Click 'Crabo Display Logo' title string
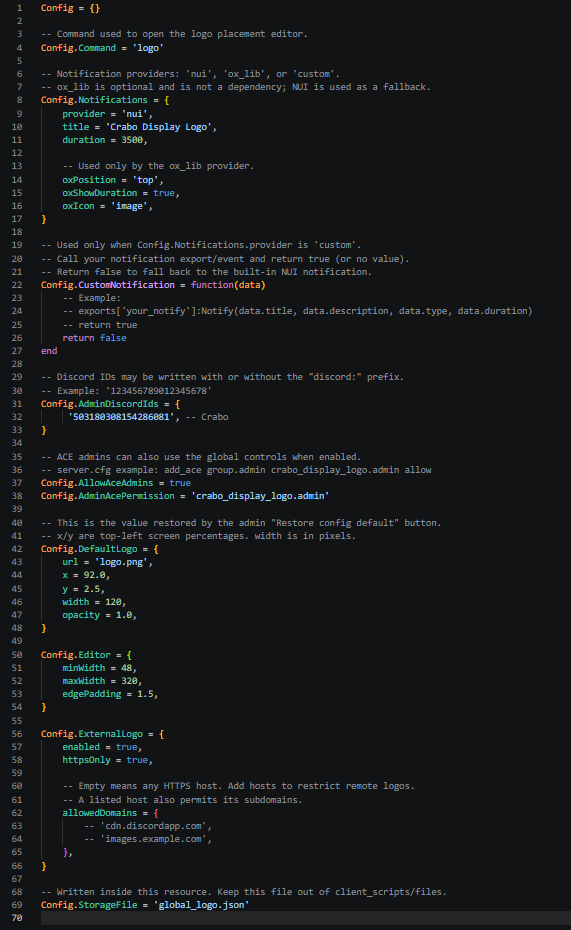 (x=159, y=127)
